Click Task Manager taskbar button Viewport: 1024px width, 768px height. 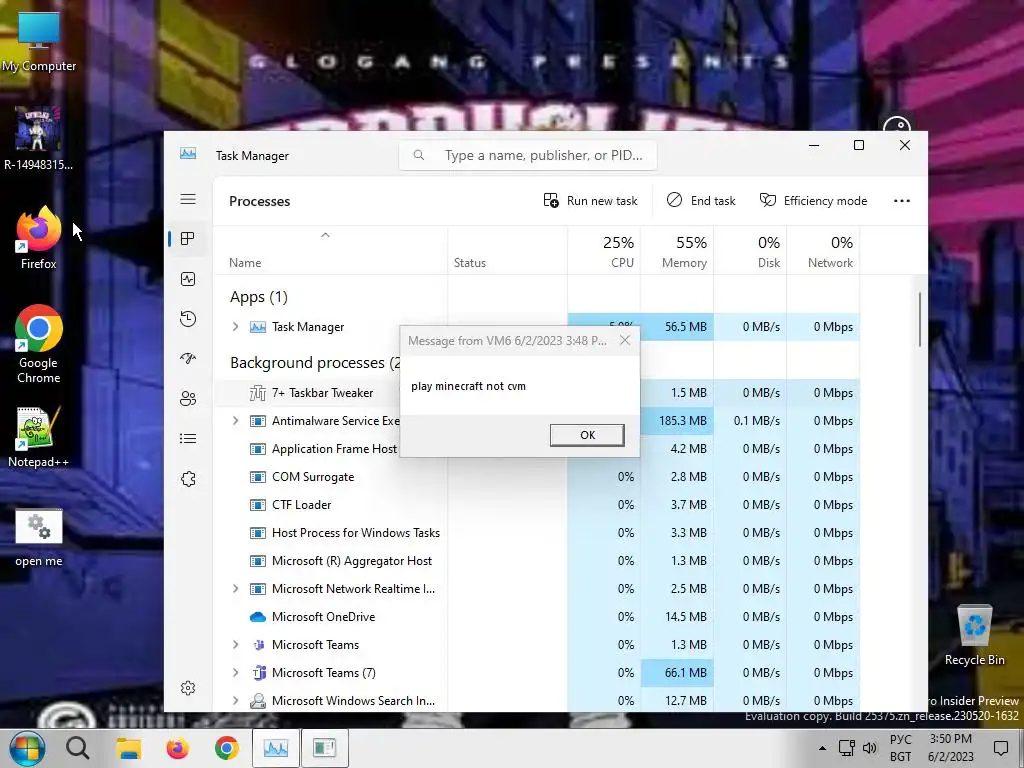276,748
